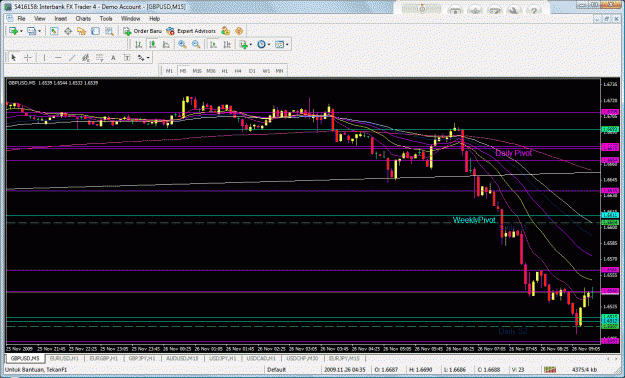Screen dimensions: 625x378
Task: Open the File menu
Action: point(21,19)
